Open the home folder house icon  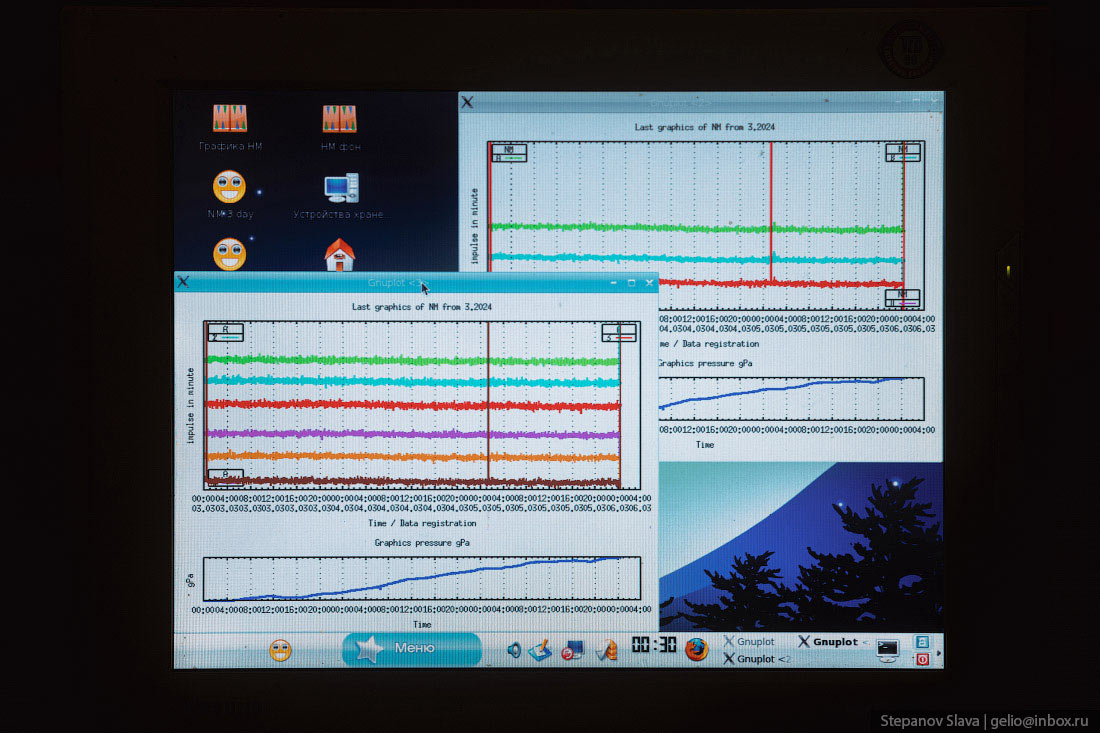tap(340, 255)
